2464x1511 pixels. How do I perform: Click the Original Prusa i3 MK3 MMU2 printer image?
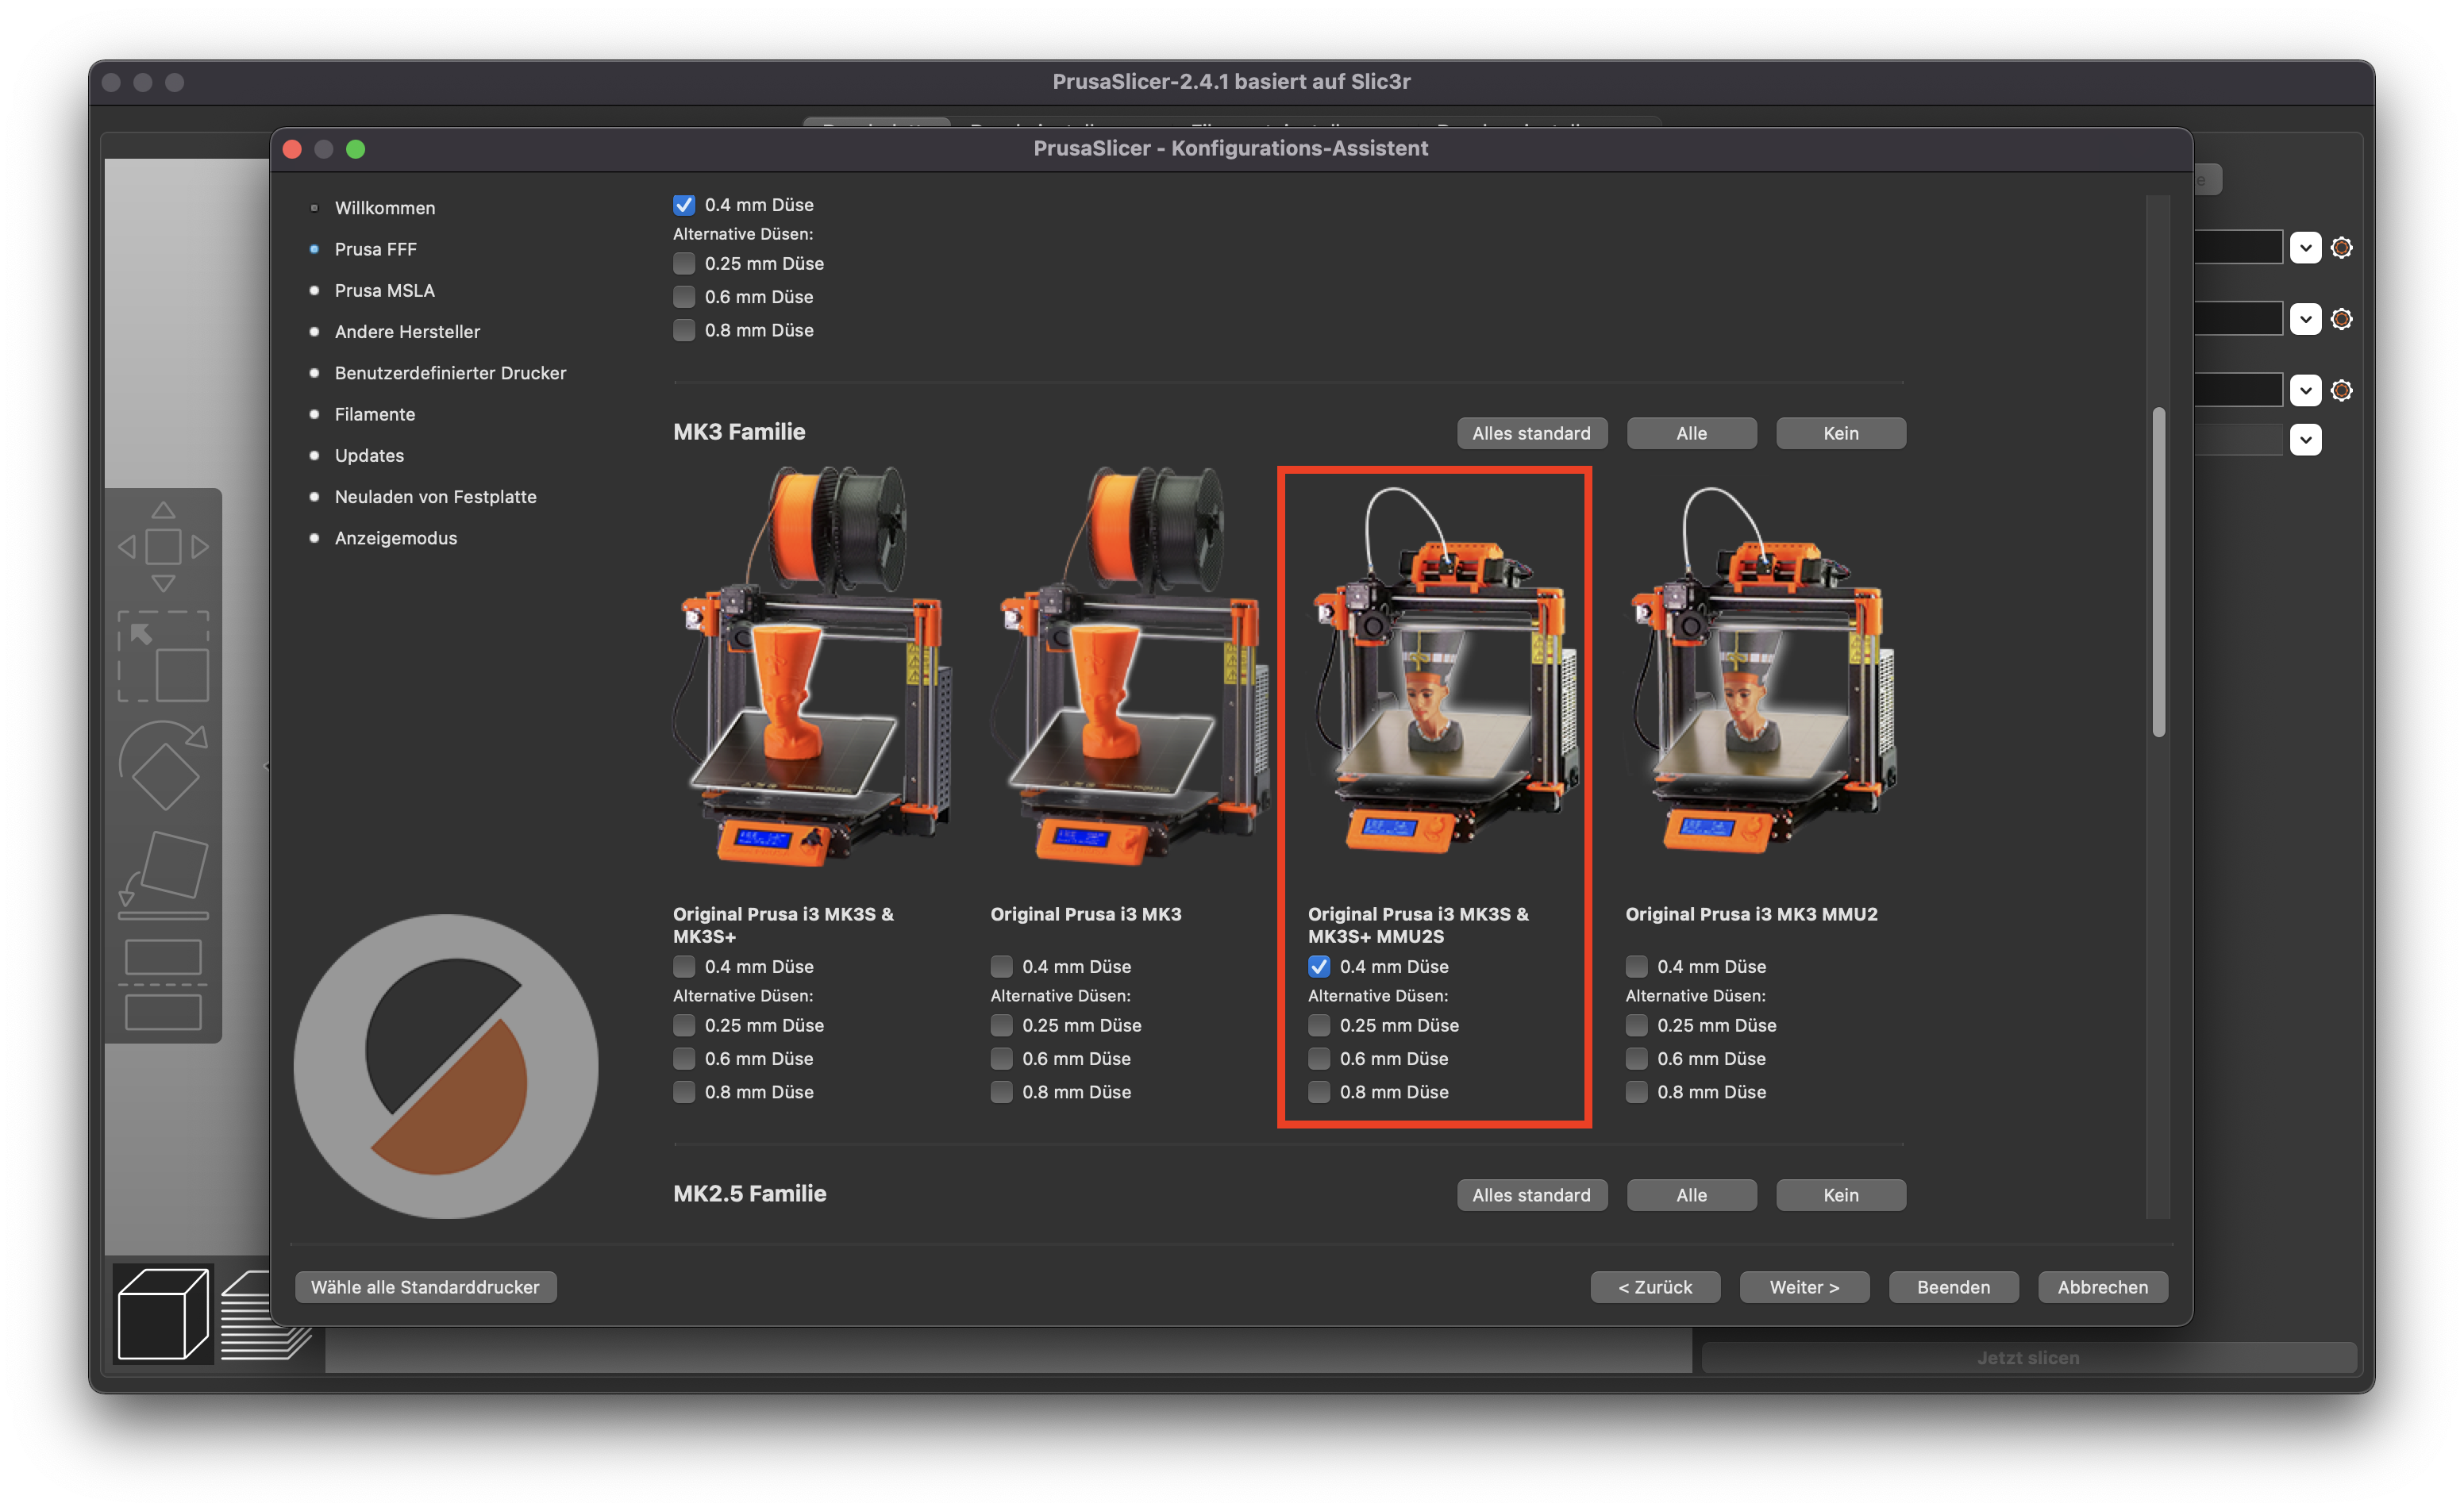coord(1763,670)
